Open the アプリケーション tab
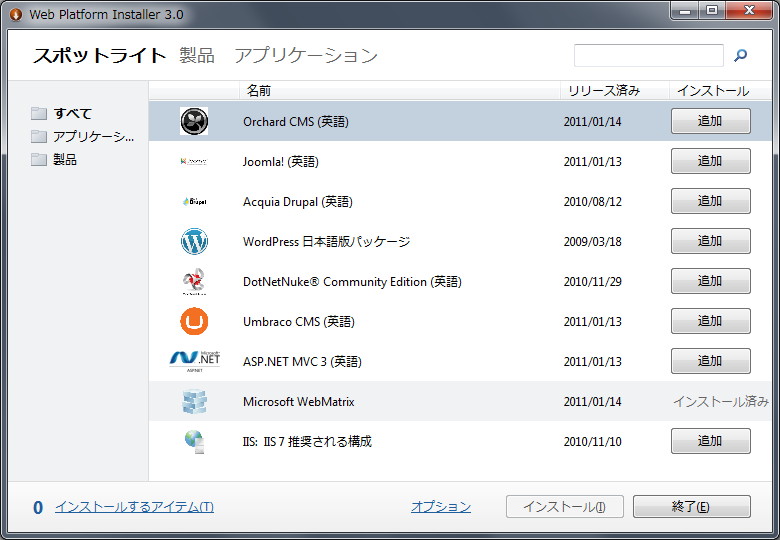Viewport: 780px width, 540px height. click(306, 55)
